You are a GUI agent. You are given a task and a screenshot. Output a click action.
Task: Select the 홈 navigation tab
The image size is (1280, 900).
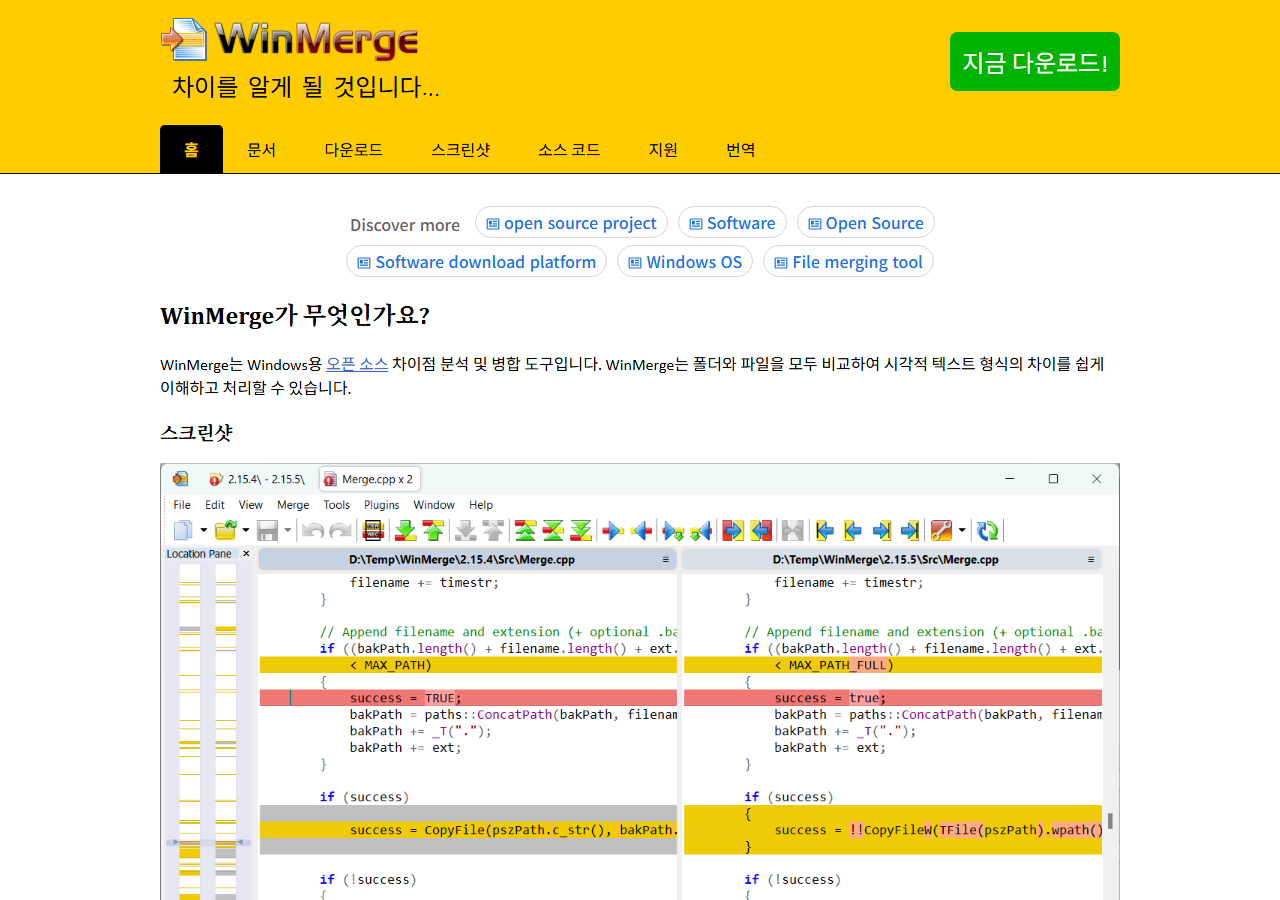click(191, 149)
